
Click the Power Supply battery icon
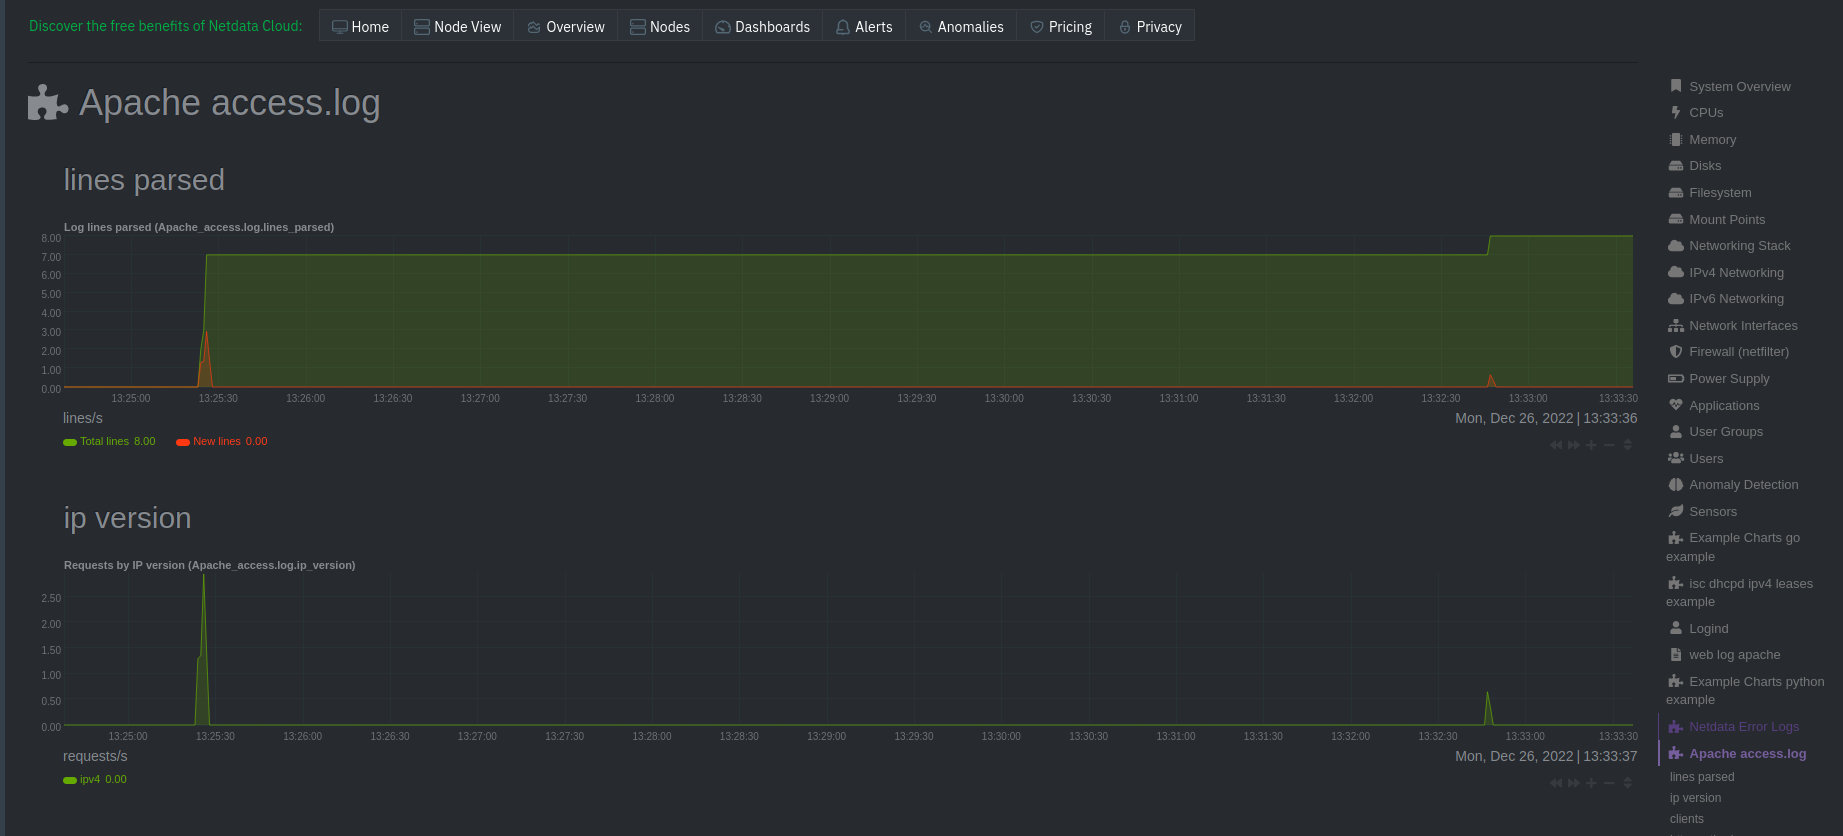click(1676, 379)
